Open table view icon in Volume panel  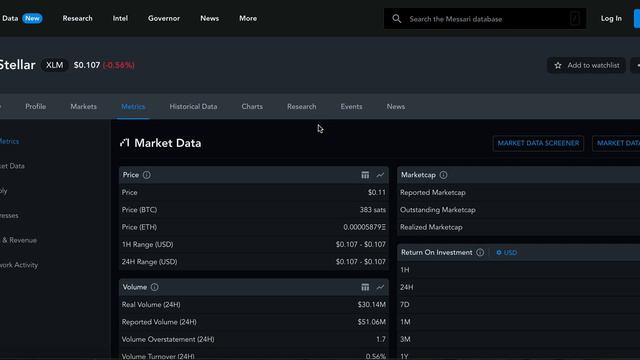[x=365, y=287]
